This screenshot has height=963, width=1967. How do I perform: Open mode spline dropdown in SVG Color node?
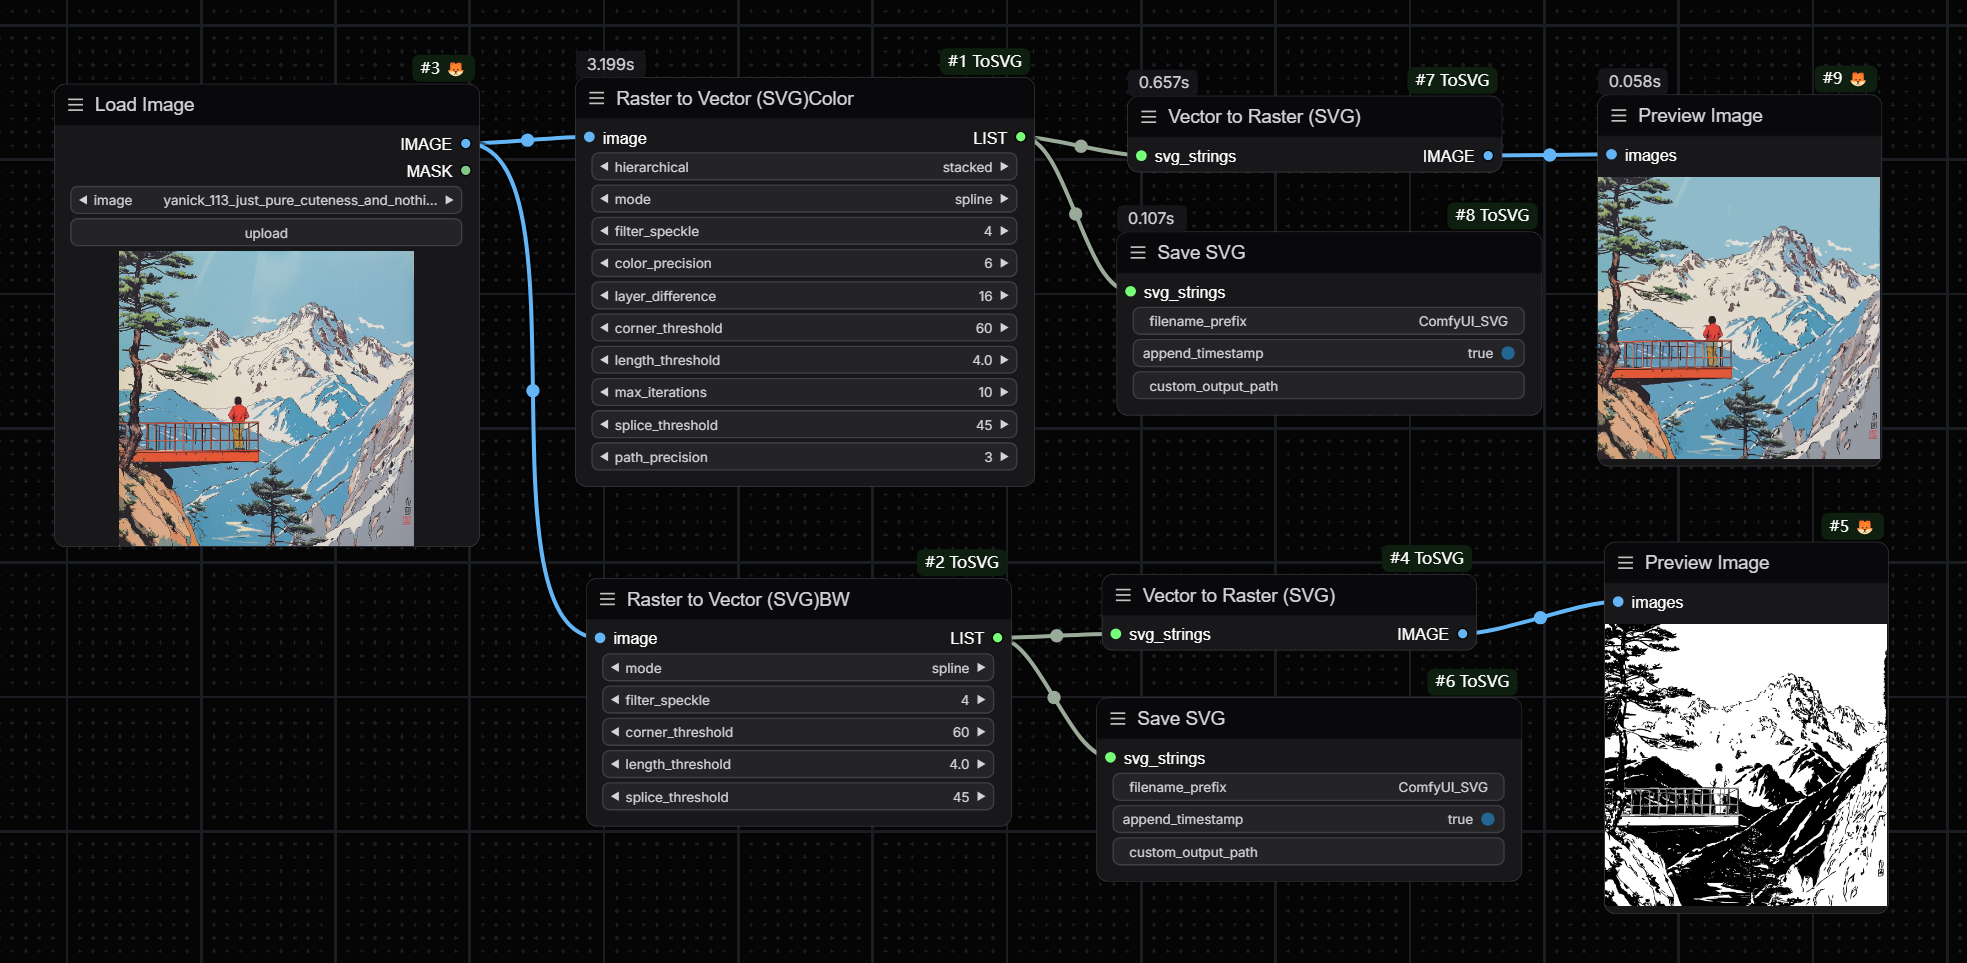(804, 199)
